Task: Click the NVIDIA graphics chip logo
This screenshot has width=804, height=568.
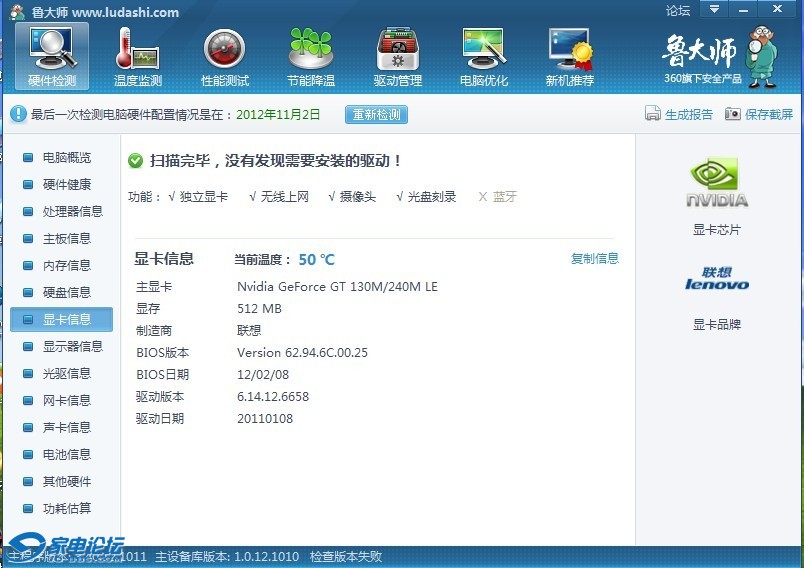Action: 717,183
